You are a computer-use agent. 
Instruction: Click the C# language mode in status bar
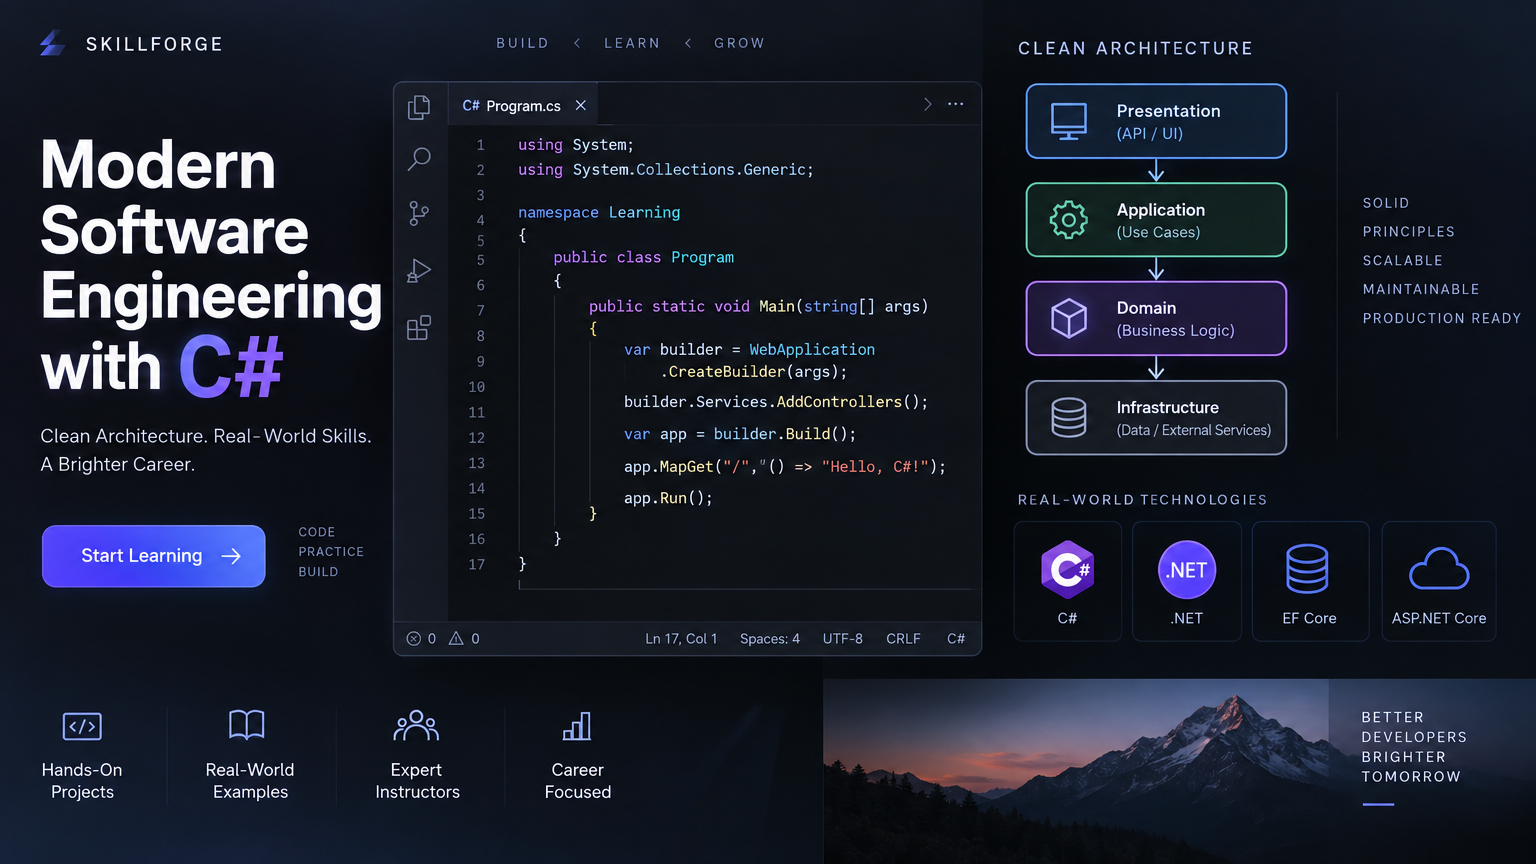956,638
